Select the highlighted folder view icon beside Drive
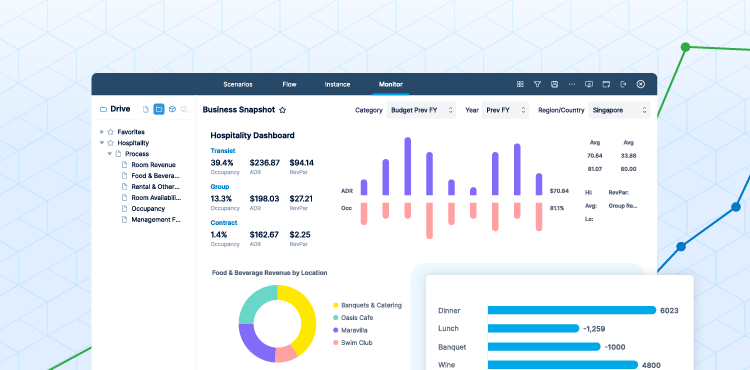This screenshot has width=750, height=370. click(x=159, y=109)
